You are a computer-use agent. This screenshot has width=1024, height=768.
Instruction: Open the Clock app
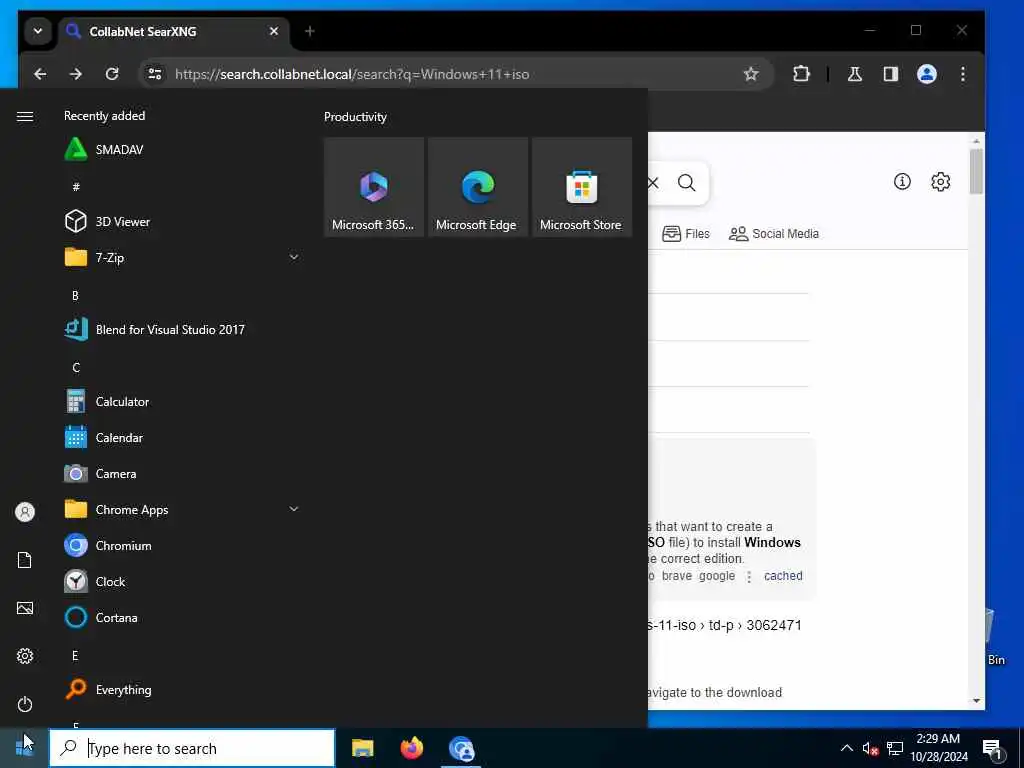182,581
